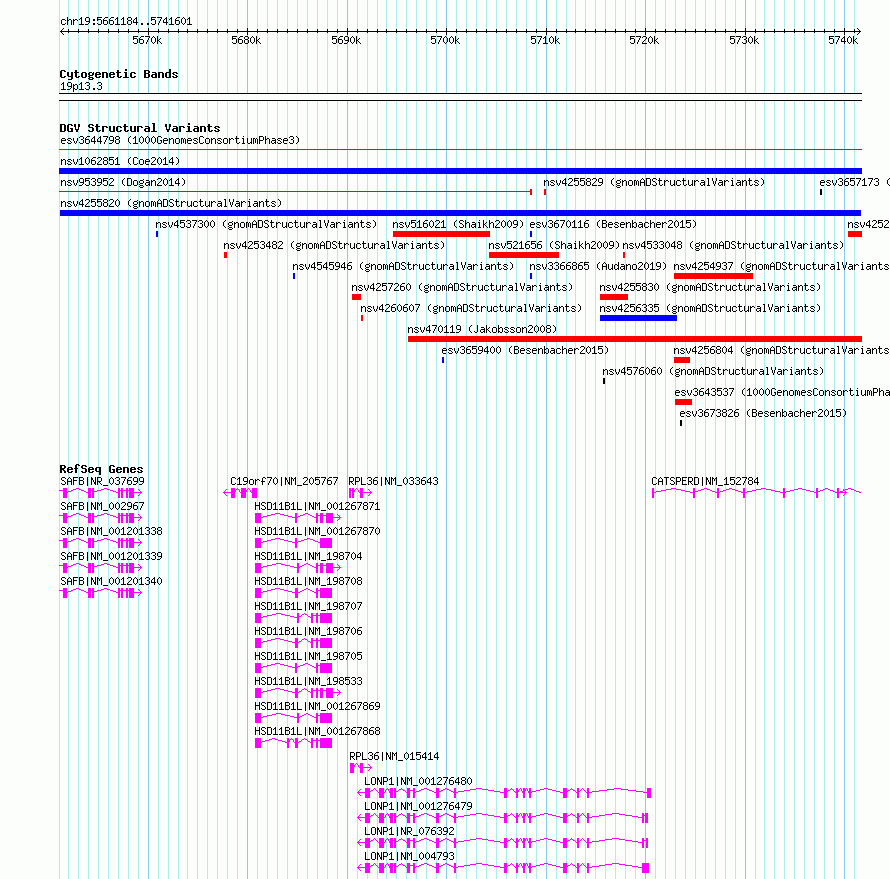Open esv3673826 (Besenbacher2015) label
The height and width of the screenshot is (879, 890).
pyautogui.click(x=763, y=413)
